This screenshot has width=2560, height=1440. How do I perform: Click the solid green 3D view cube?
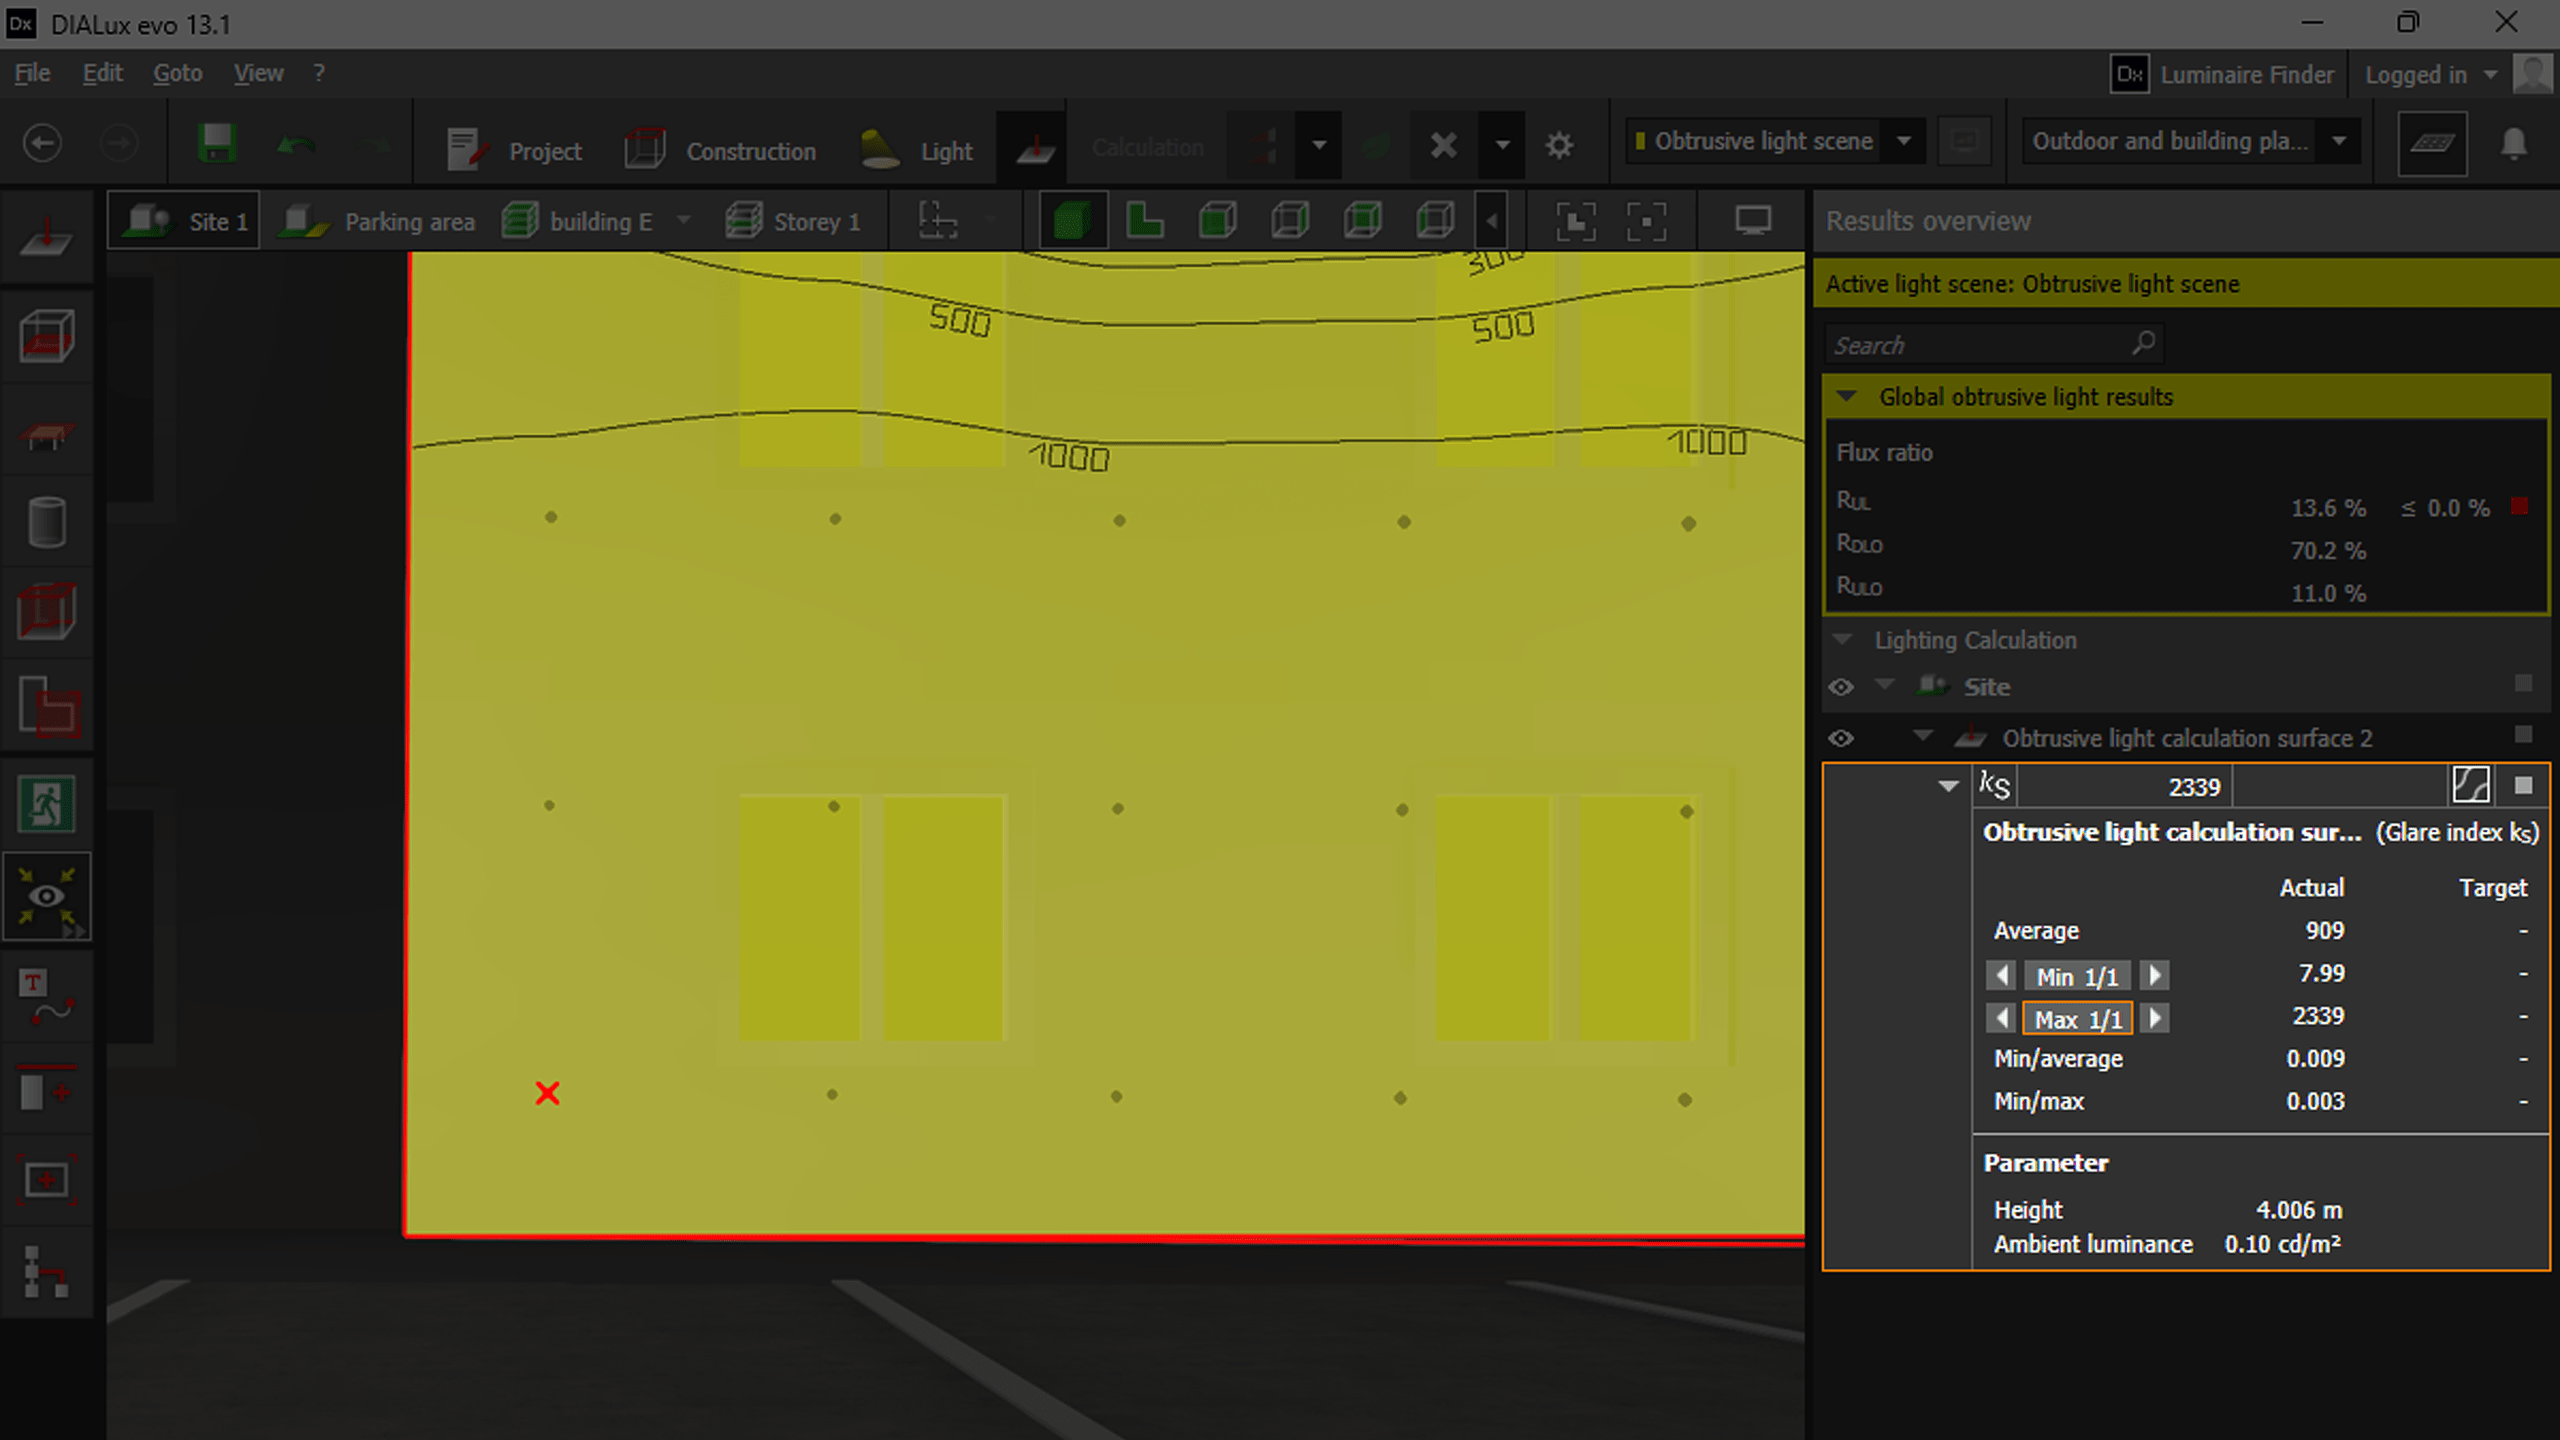click(x=1071, y=220)
